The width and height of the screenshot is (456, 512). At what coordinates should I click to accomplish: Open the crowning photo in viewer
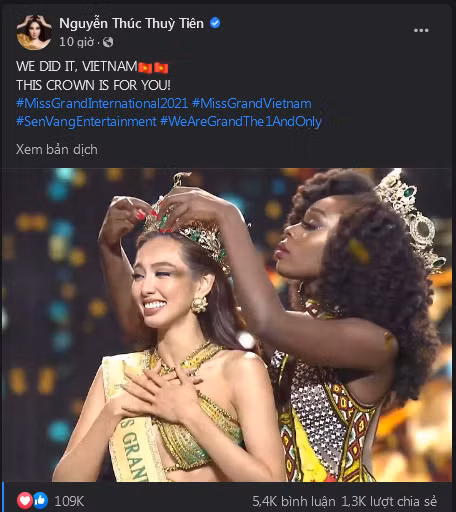(228, 325)
